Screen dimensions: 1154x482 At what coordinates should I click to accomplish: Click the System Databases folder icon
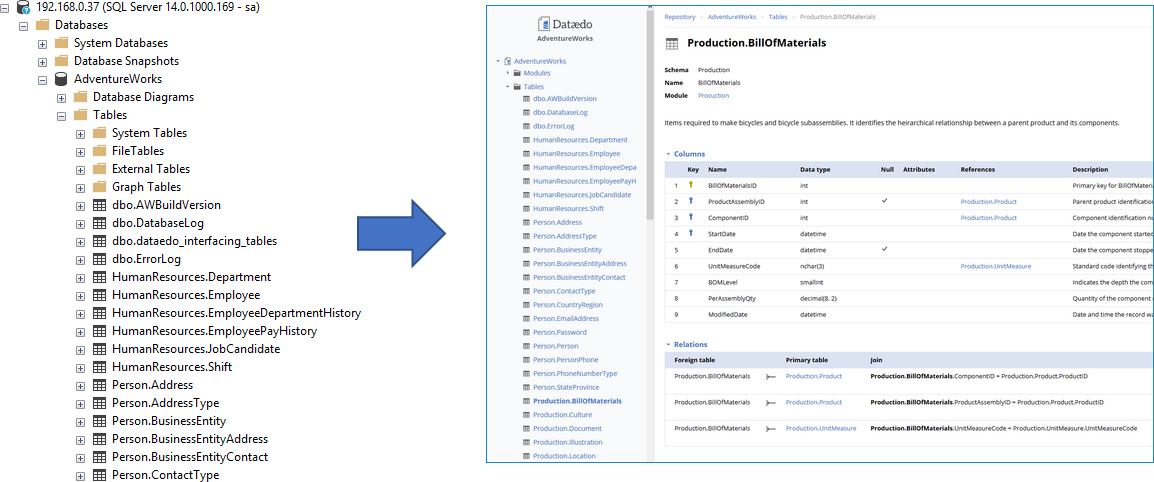61,43
